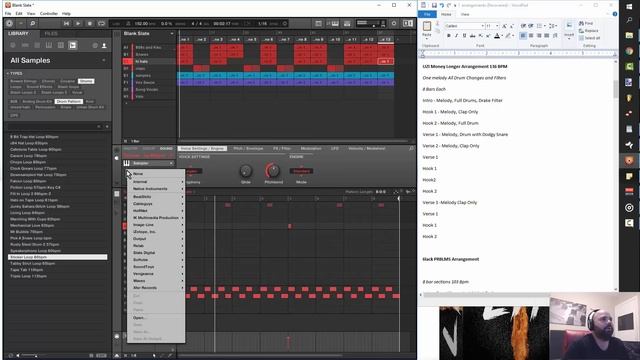Toggle Italic formatting in WordPad

[x=456, y=36]
